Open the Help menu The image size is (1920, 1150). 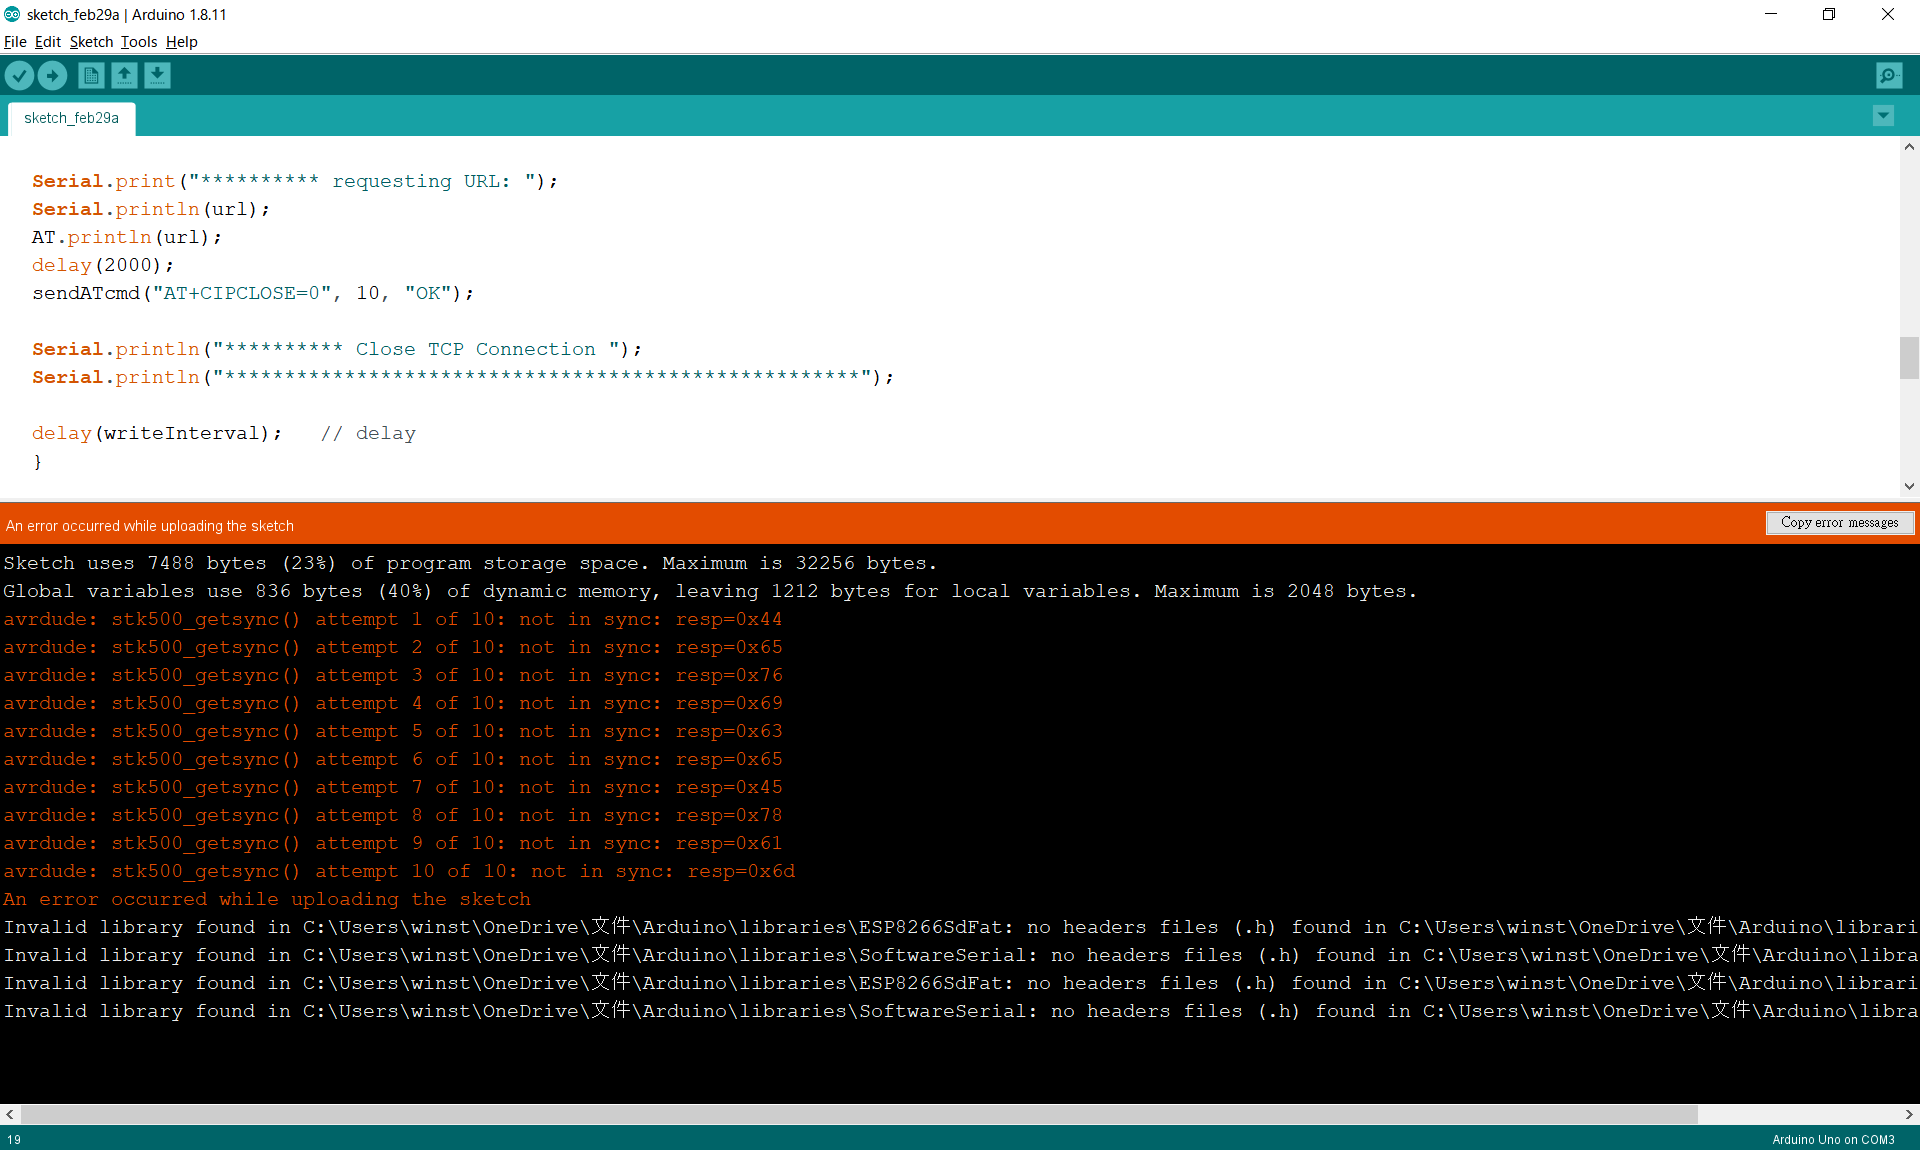click(181, 42)
